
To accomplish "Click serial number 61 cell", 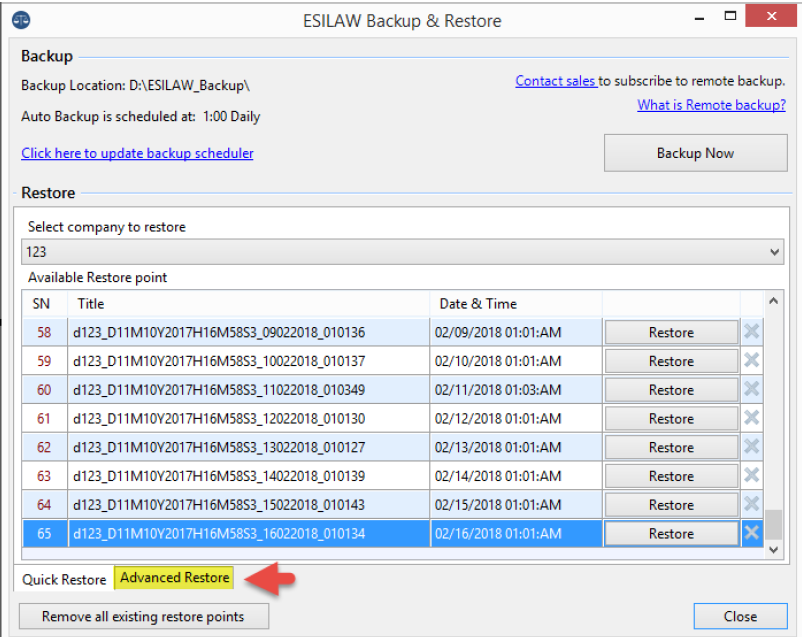I will point(44,419).
